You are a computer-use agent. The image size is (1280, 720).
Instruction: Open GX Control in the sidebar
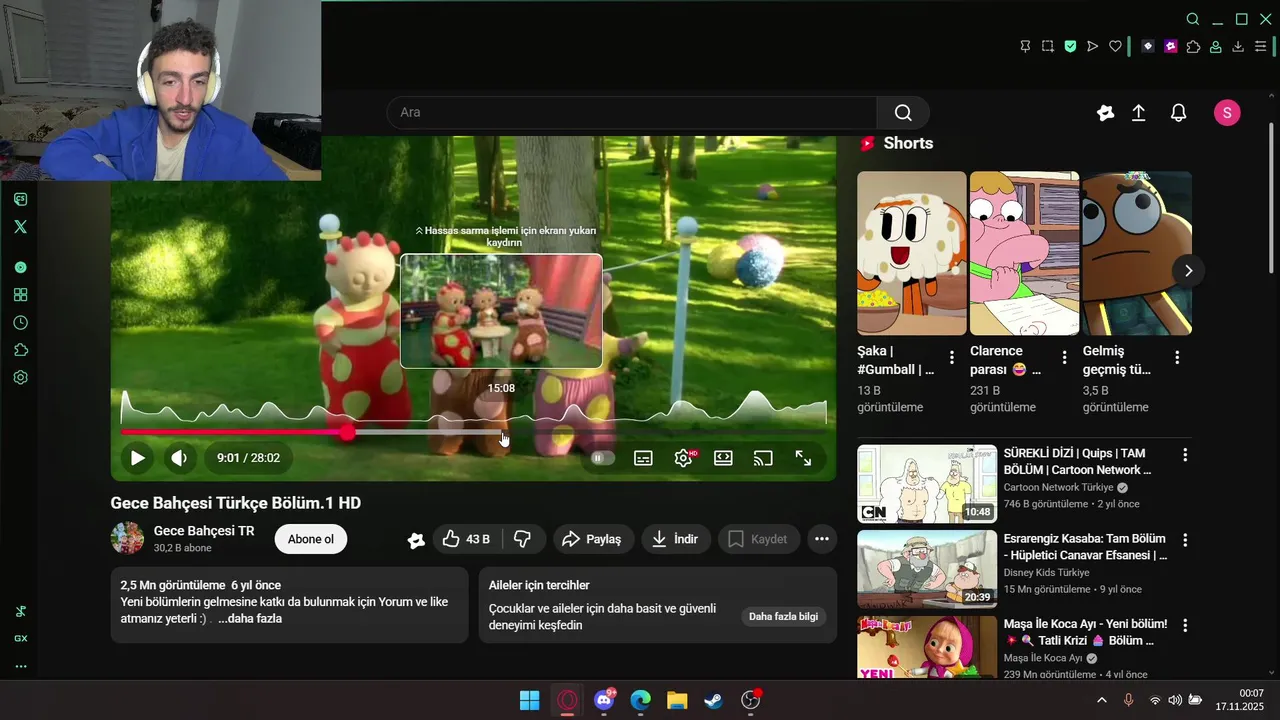(x=20, y=638)
